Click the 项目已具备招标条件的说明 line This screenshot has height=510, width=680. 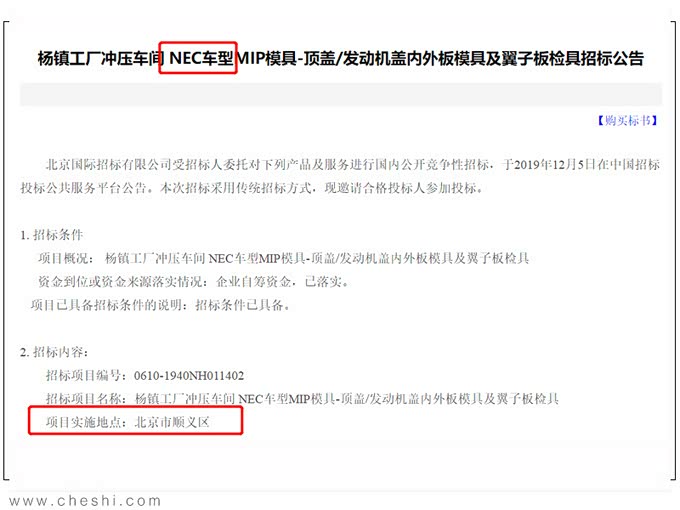(x=160, y=305)
